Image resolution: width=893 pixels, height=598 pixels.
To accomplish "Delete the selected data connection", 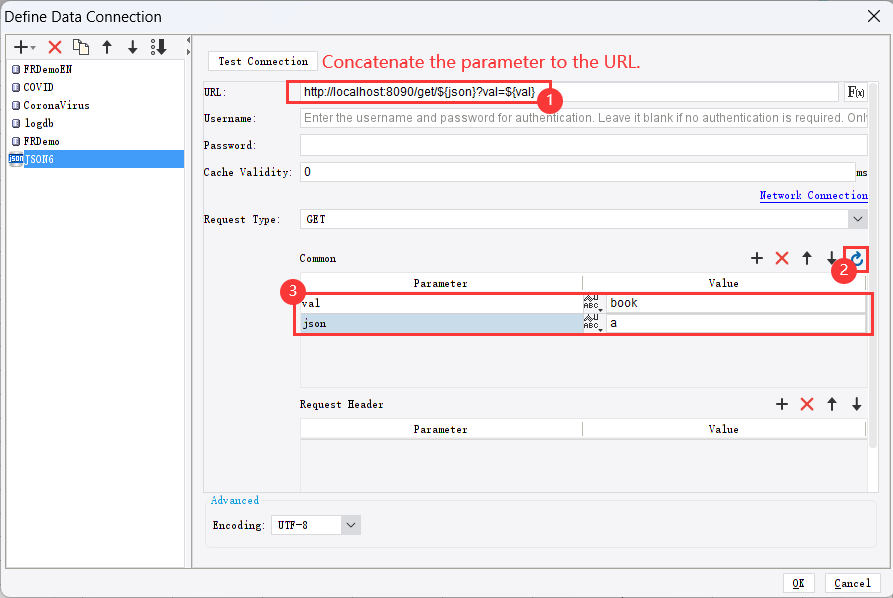I will point(55,46).
